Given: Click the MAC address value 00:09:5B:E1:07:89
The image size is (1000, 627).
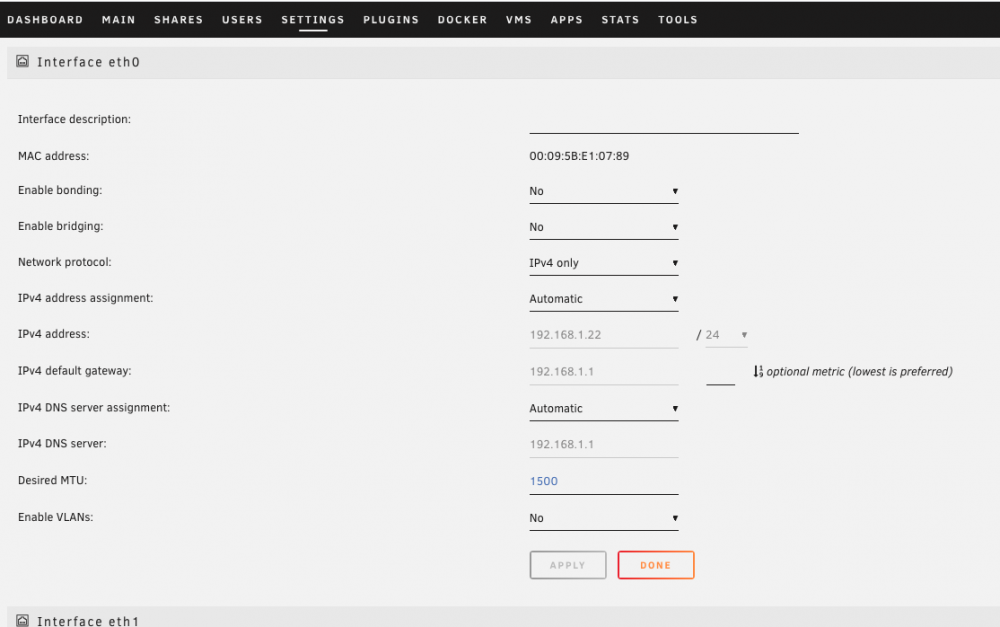Looking at the screenshot, I should click(579, 156).
